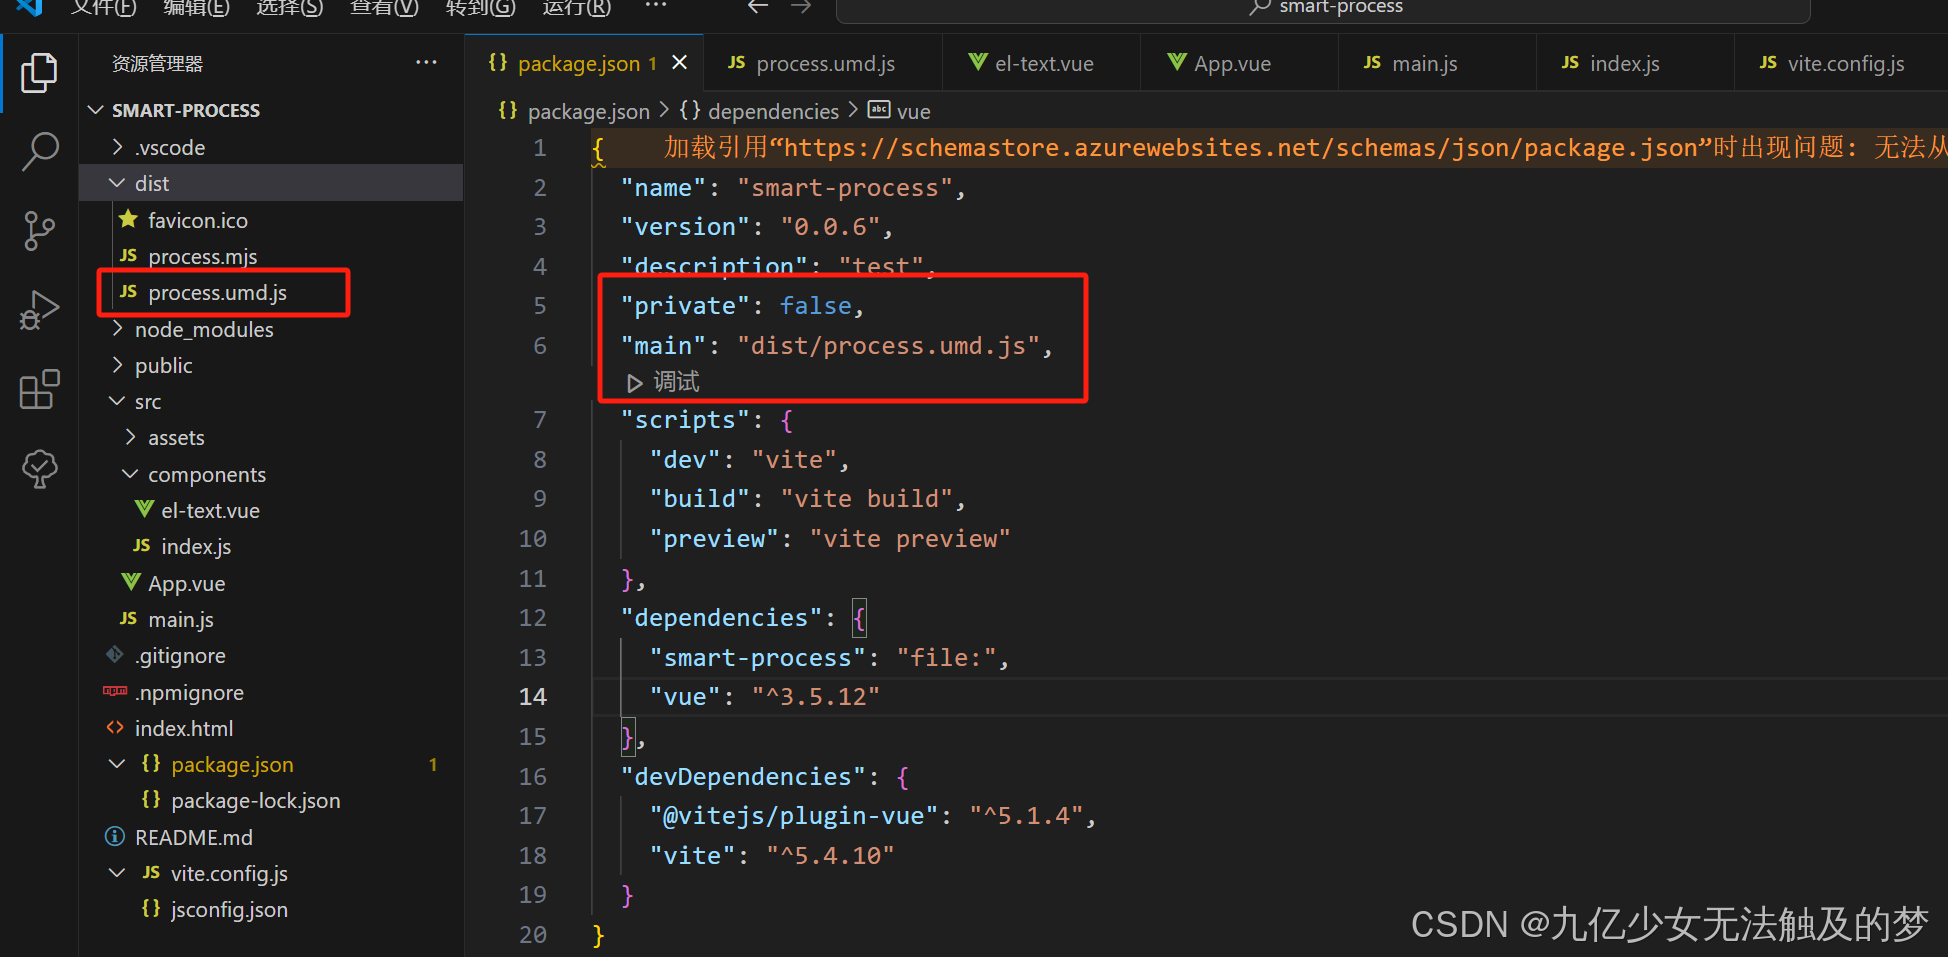Open the 转到(G) menu

pos(480,7)
